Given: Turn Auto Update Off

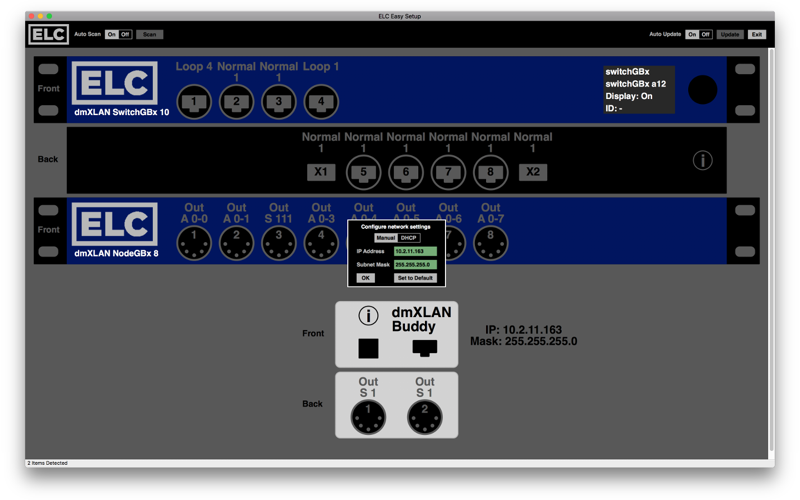Looking at the screenshot, I should click(x=706, y=34).
